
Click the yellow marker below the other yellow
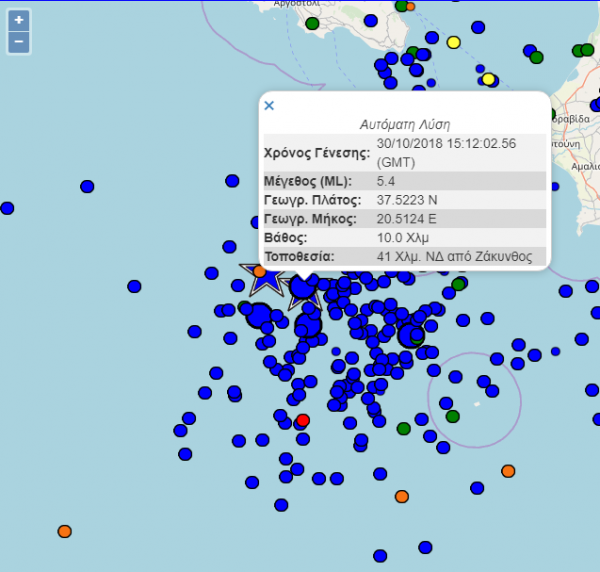(x=488, y=79)
